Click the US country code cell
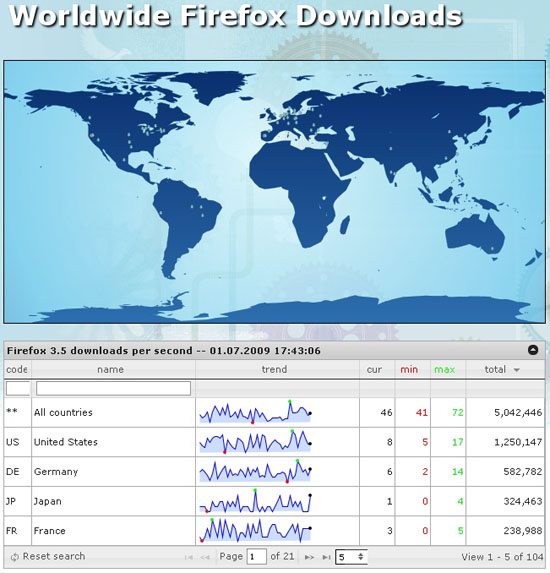The width and height of the screenshot is (550, 573). [12, 442]
